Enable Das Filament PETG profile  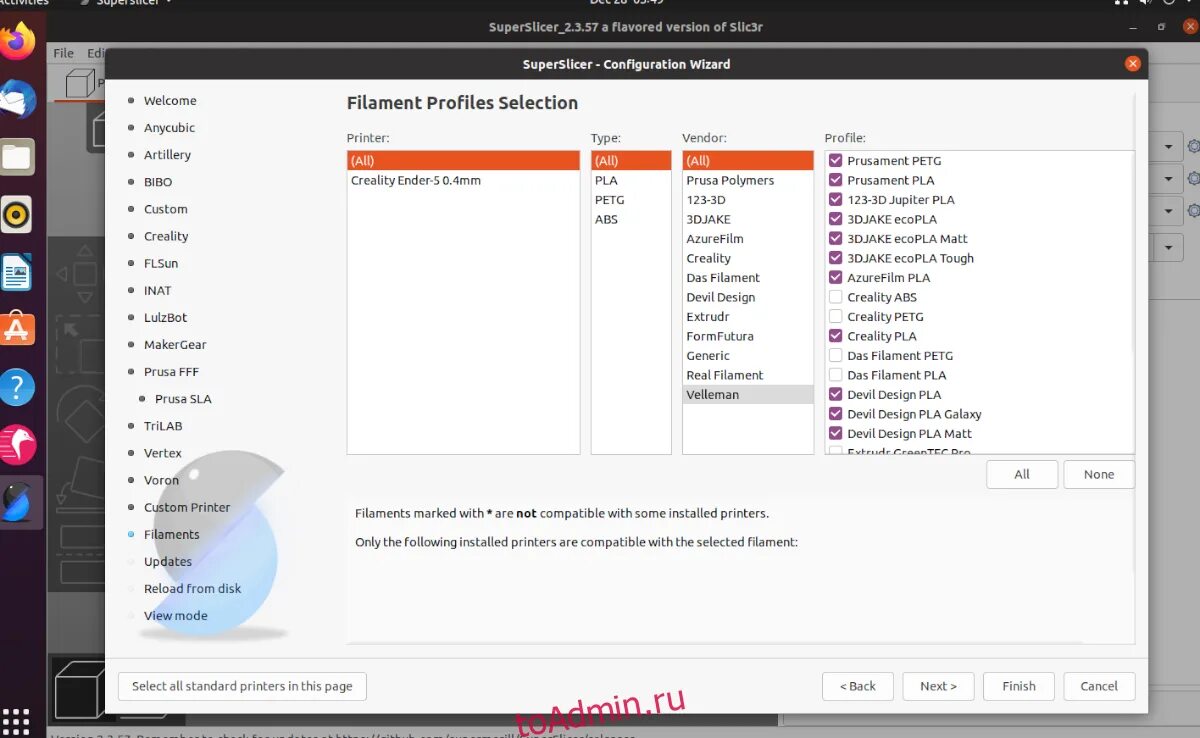(x=836, y=355)
